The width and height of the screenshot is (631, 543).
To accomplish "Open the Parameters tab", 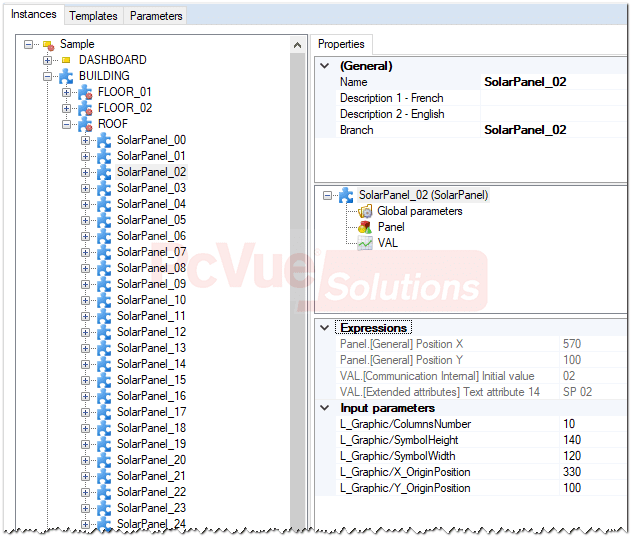I will pyautogui.click(x=156, y=16).
